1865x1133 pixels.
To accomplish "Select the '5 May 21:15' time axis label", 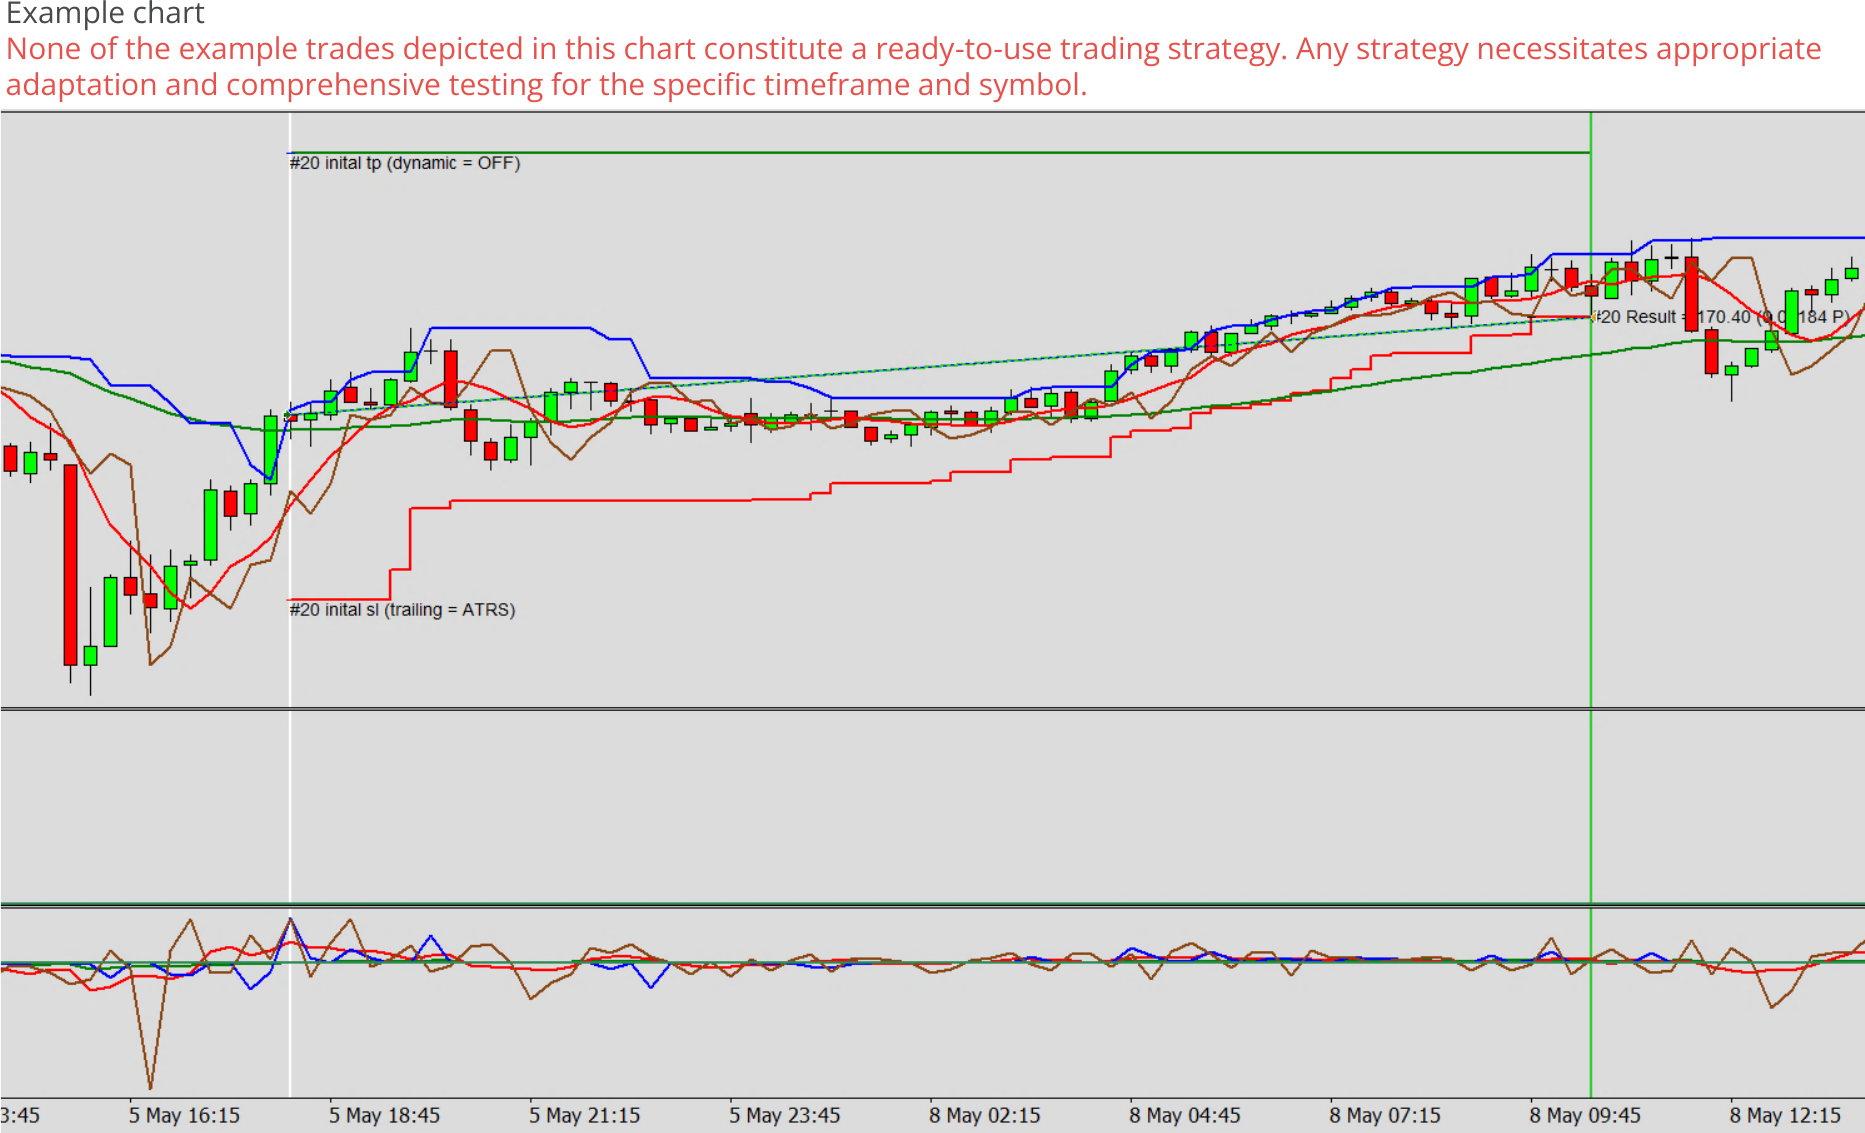I will pyautogui.click(x=584, y=1116).
